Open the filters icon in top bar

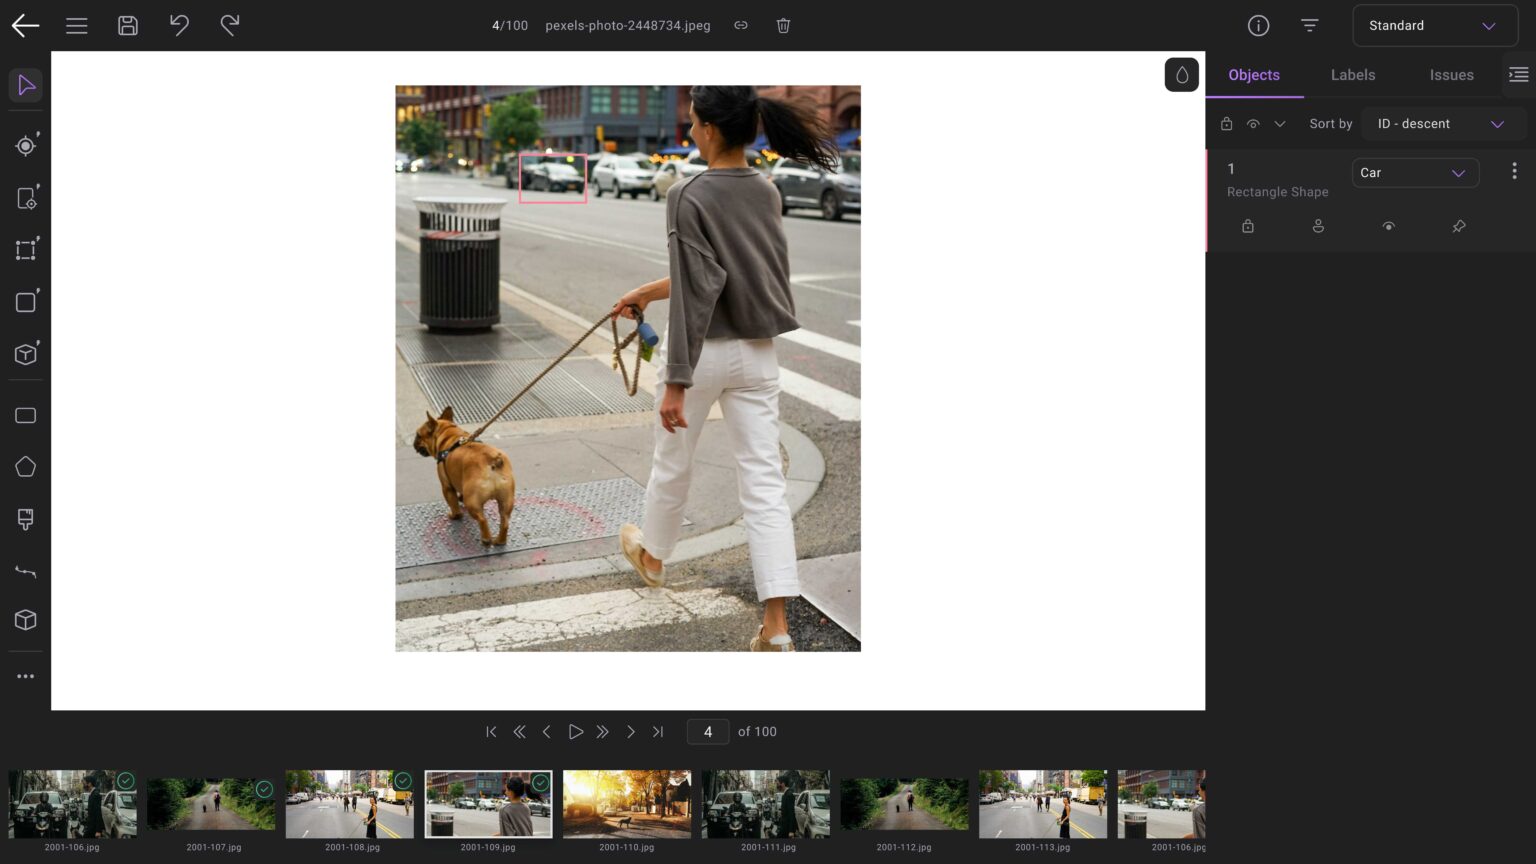[x=1309, y=26]
